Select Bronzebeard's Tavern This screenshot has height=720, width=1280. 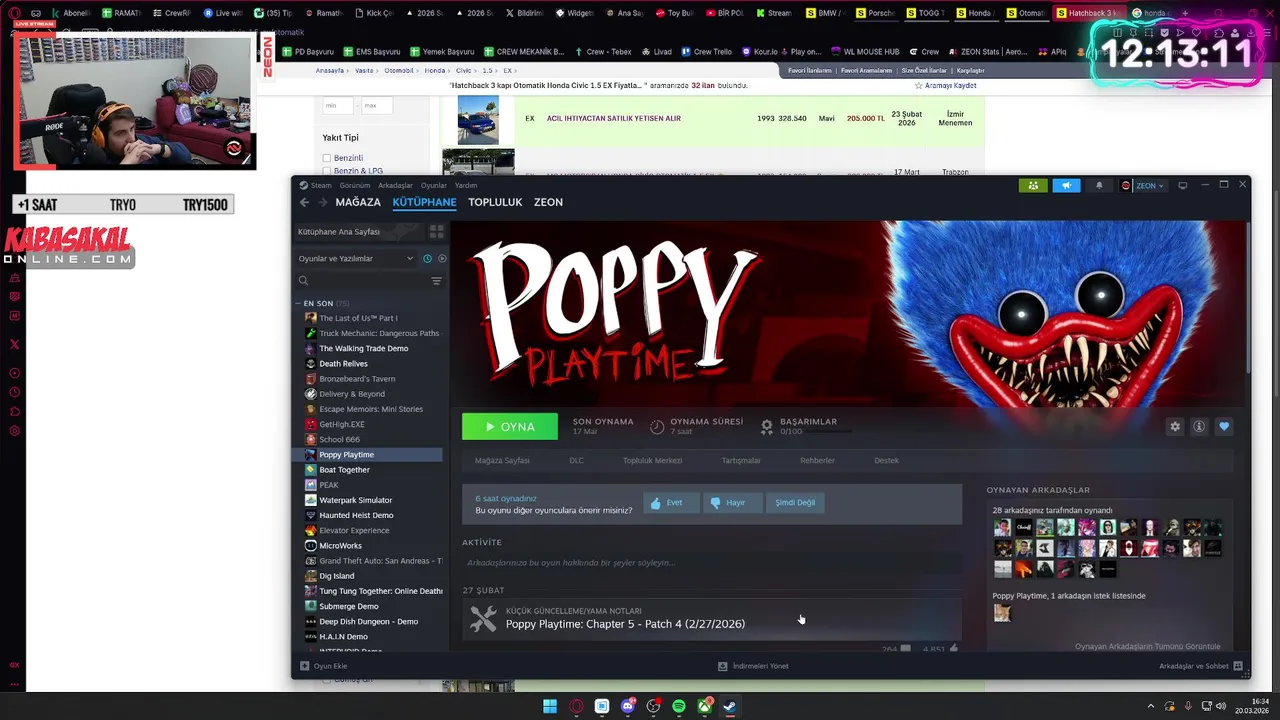pos(357,379)
